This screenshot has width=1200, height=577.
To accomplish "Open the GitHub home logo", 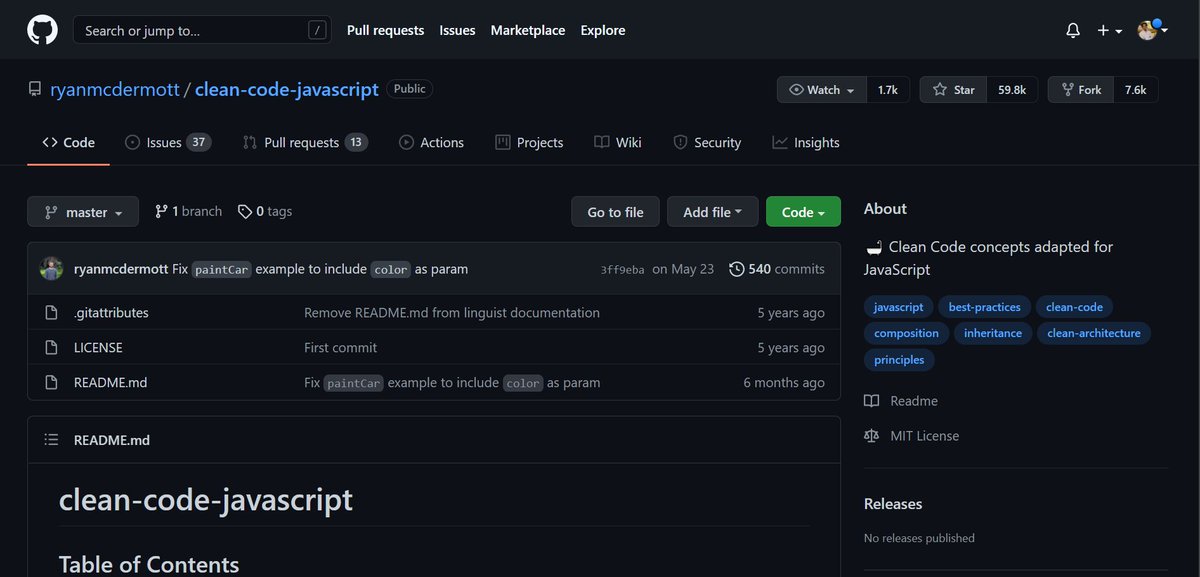I will point(42,30).
